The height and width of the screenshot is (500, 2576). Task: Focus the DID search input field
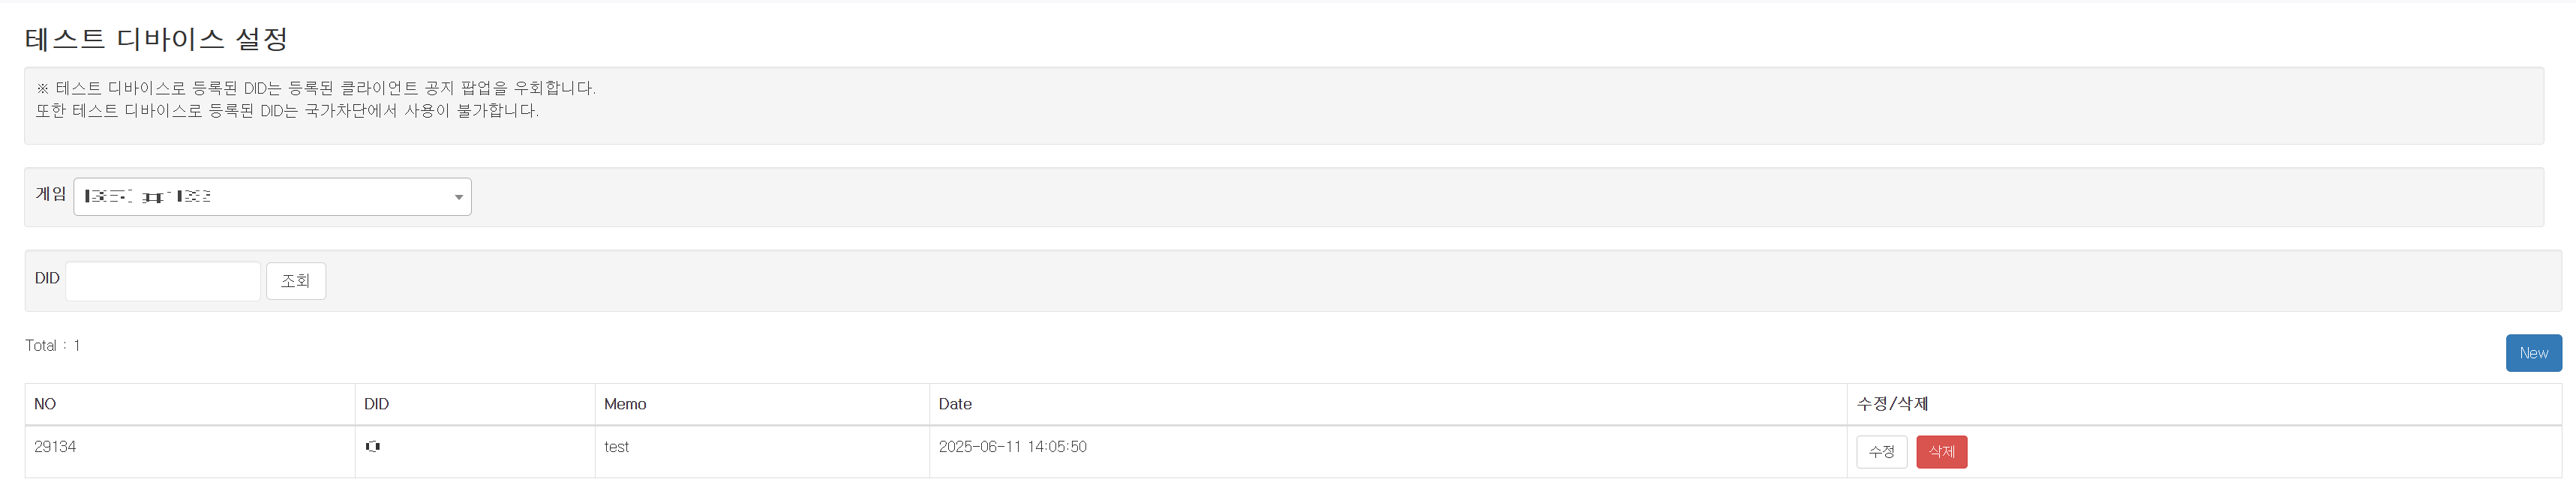[x=163, y=281]
